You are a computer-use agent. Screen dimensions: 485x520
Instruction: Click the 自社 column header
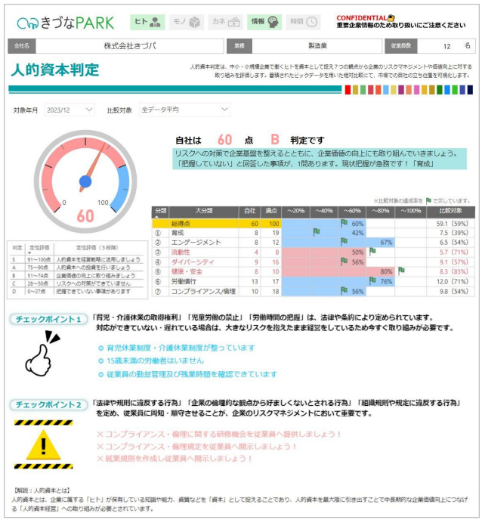250,211
